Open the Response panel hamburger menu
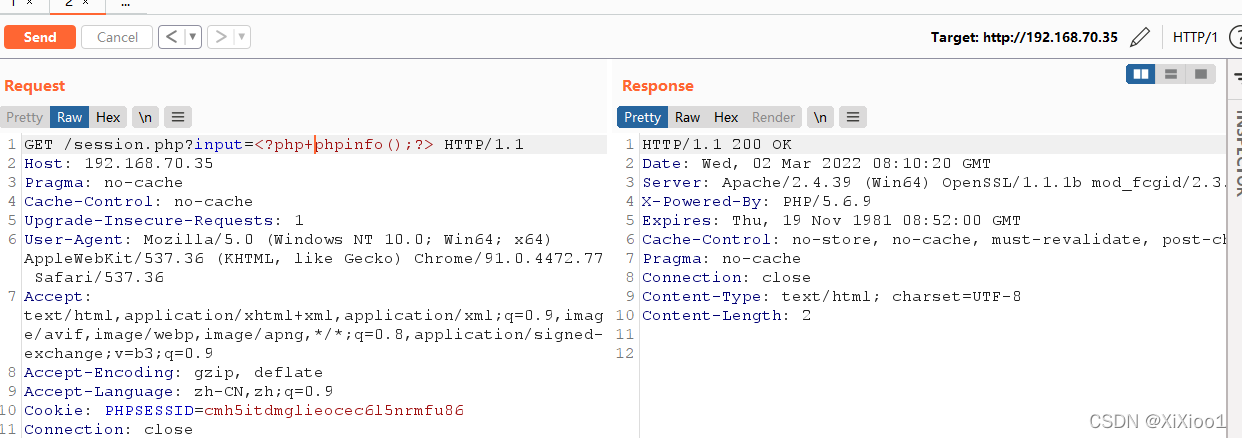 pos(853,117)
